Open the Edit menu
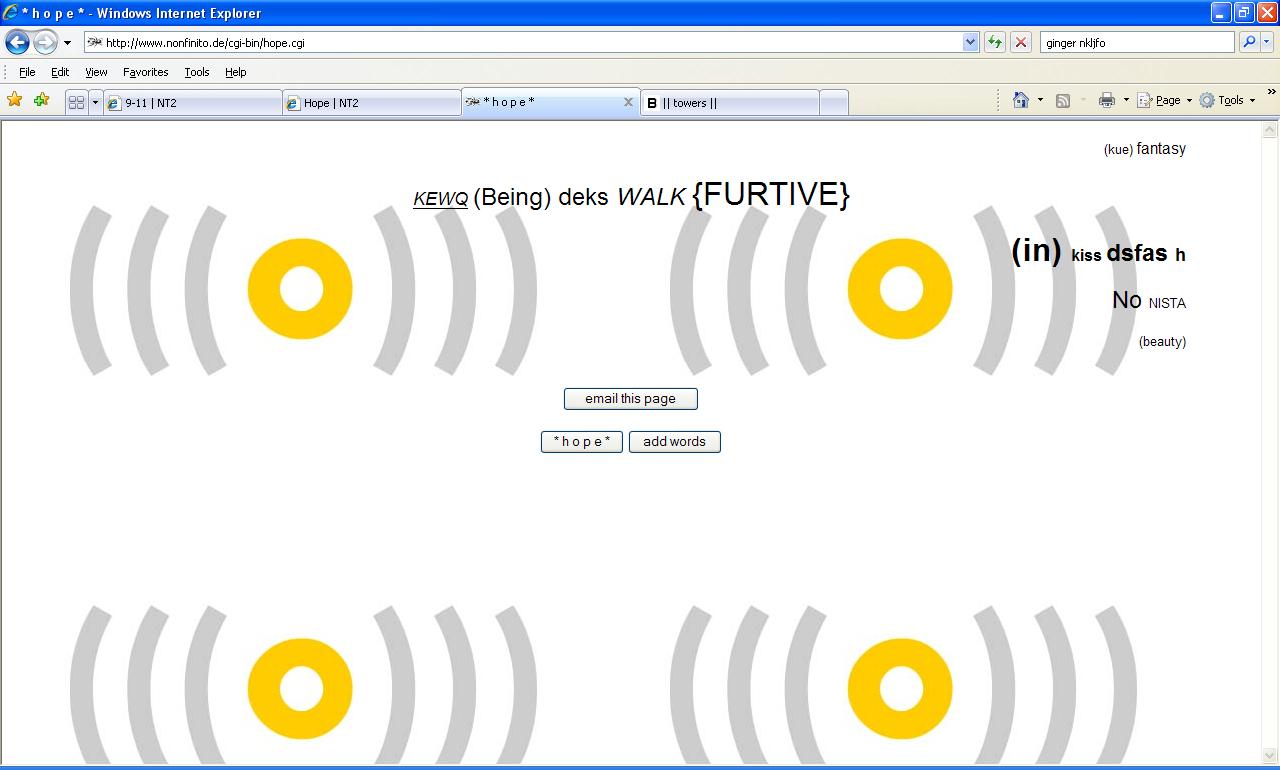 pos(60,72)
